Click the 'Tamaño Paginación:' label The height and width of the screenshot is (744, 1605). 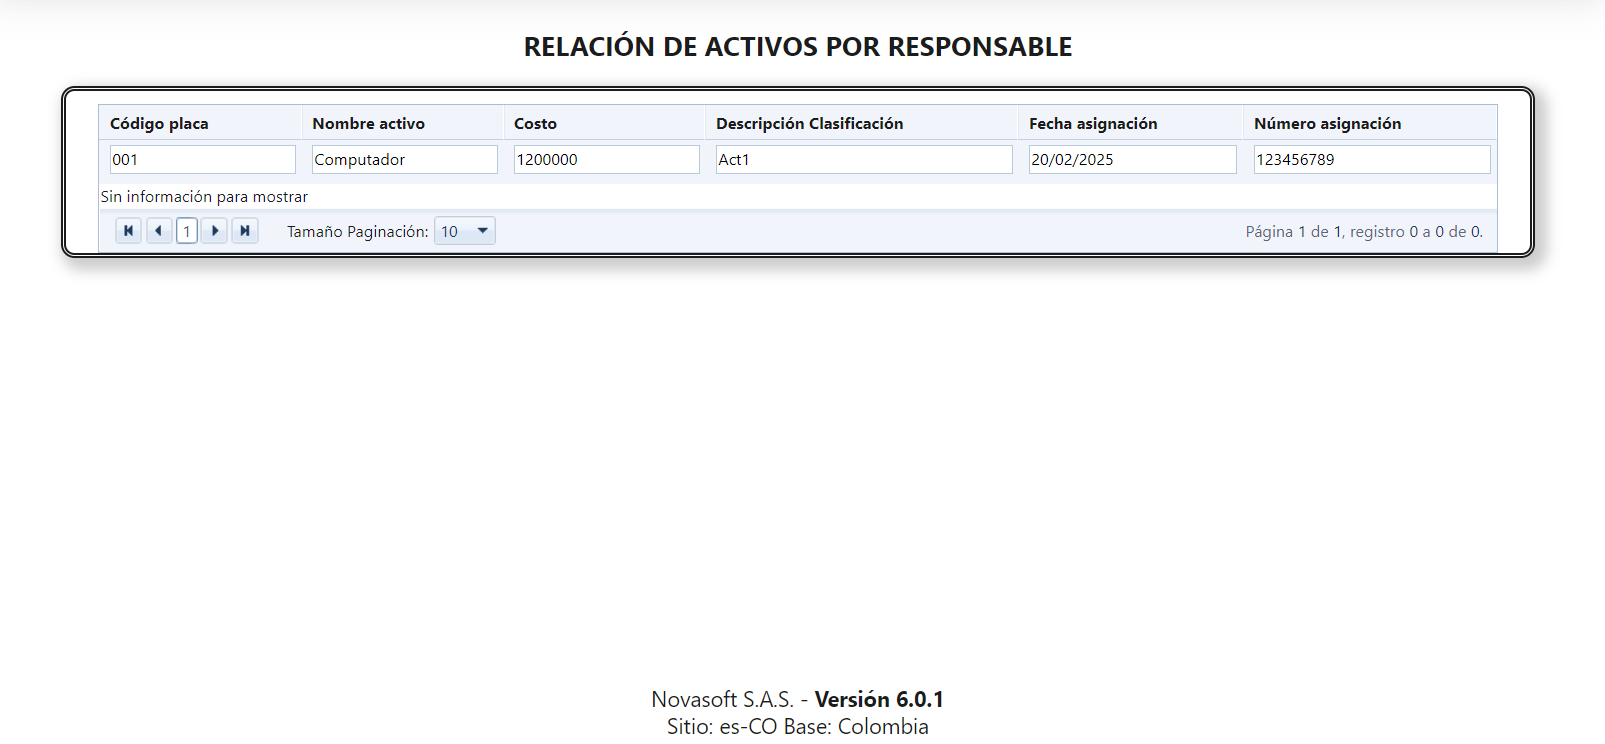(358, 231)
